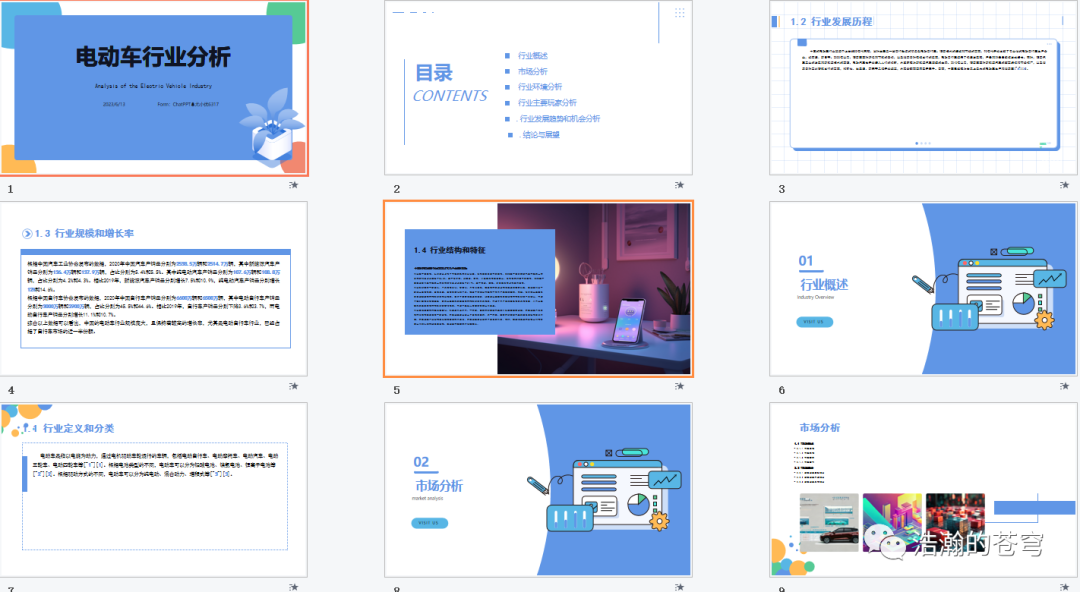Select the 行业定义和分类 slide thumbnail

[154, 490]
